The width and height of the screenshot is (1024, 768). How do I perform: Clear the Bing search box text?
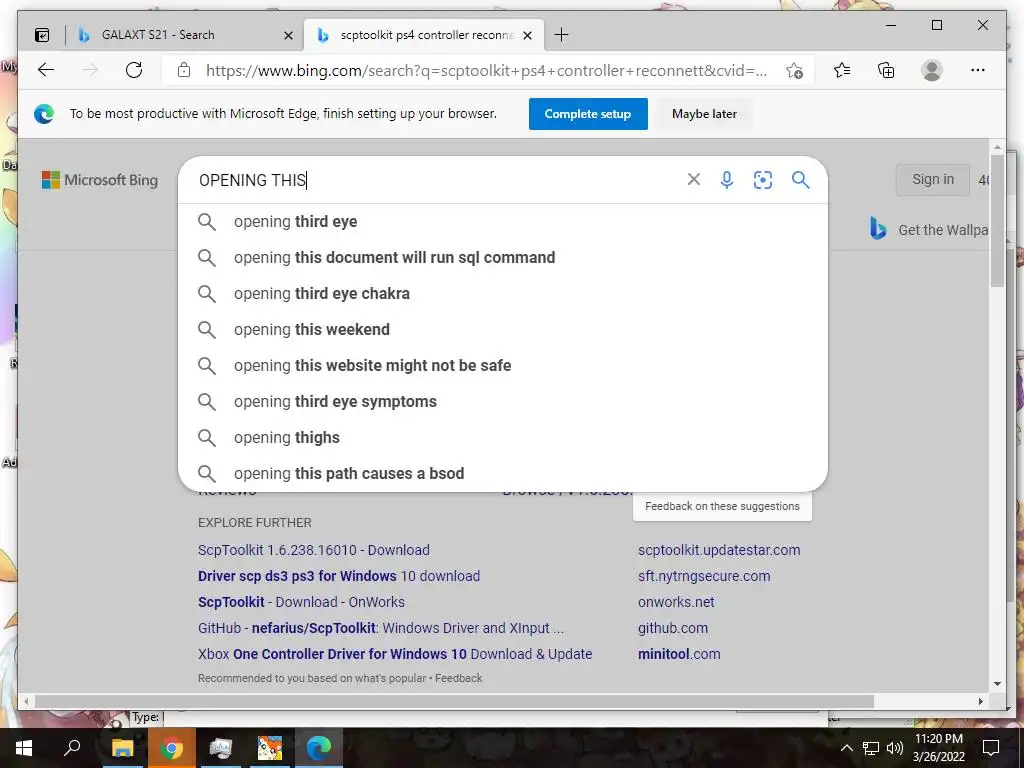point(694,180)
